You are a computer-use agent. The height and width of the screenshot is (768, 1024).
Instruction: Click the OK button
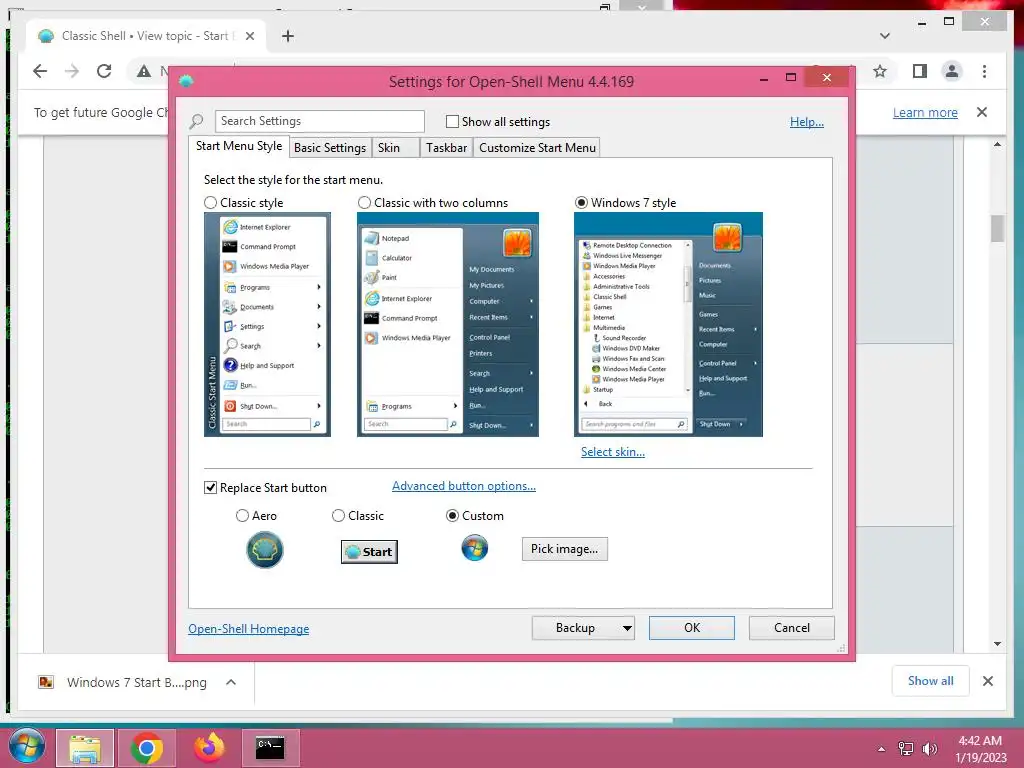click(x=692, y=628)
